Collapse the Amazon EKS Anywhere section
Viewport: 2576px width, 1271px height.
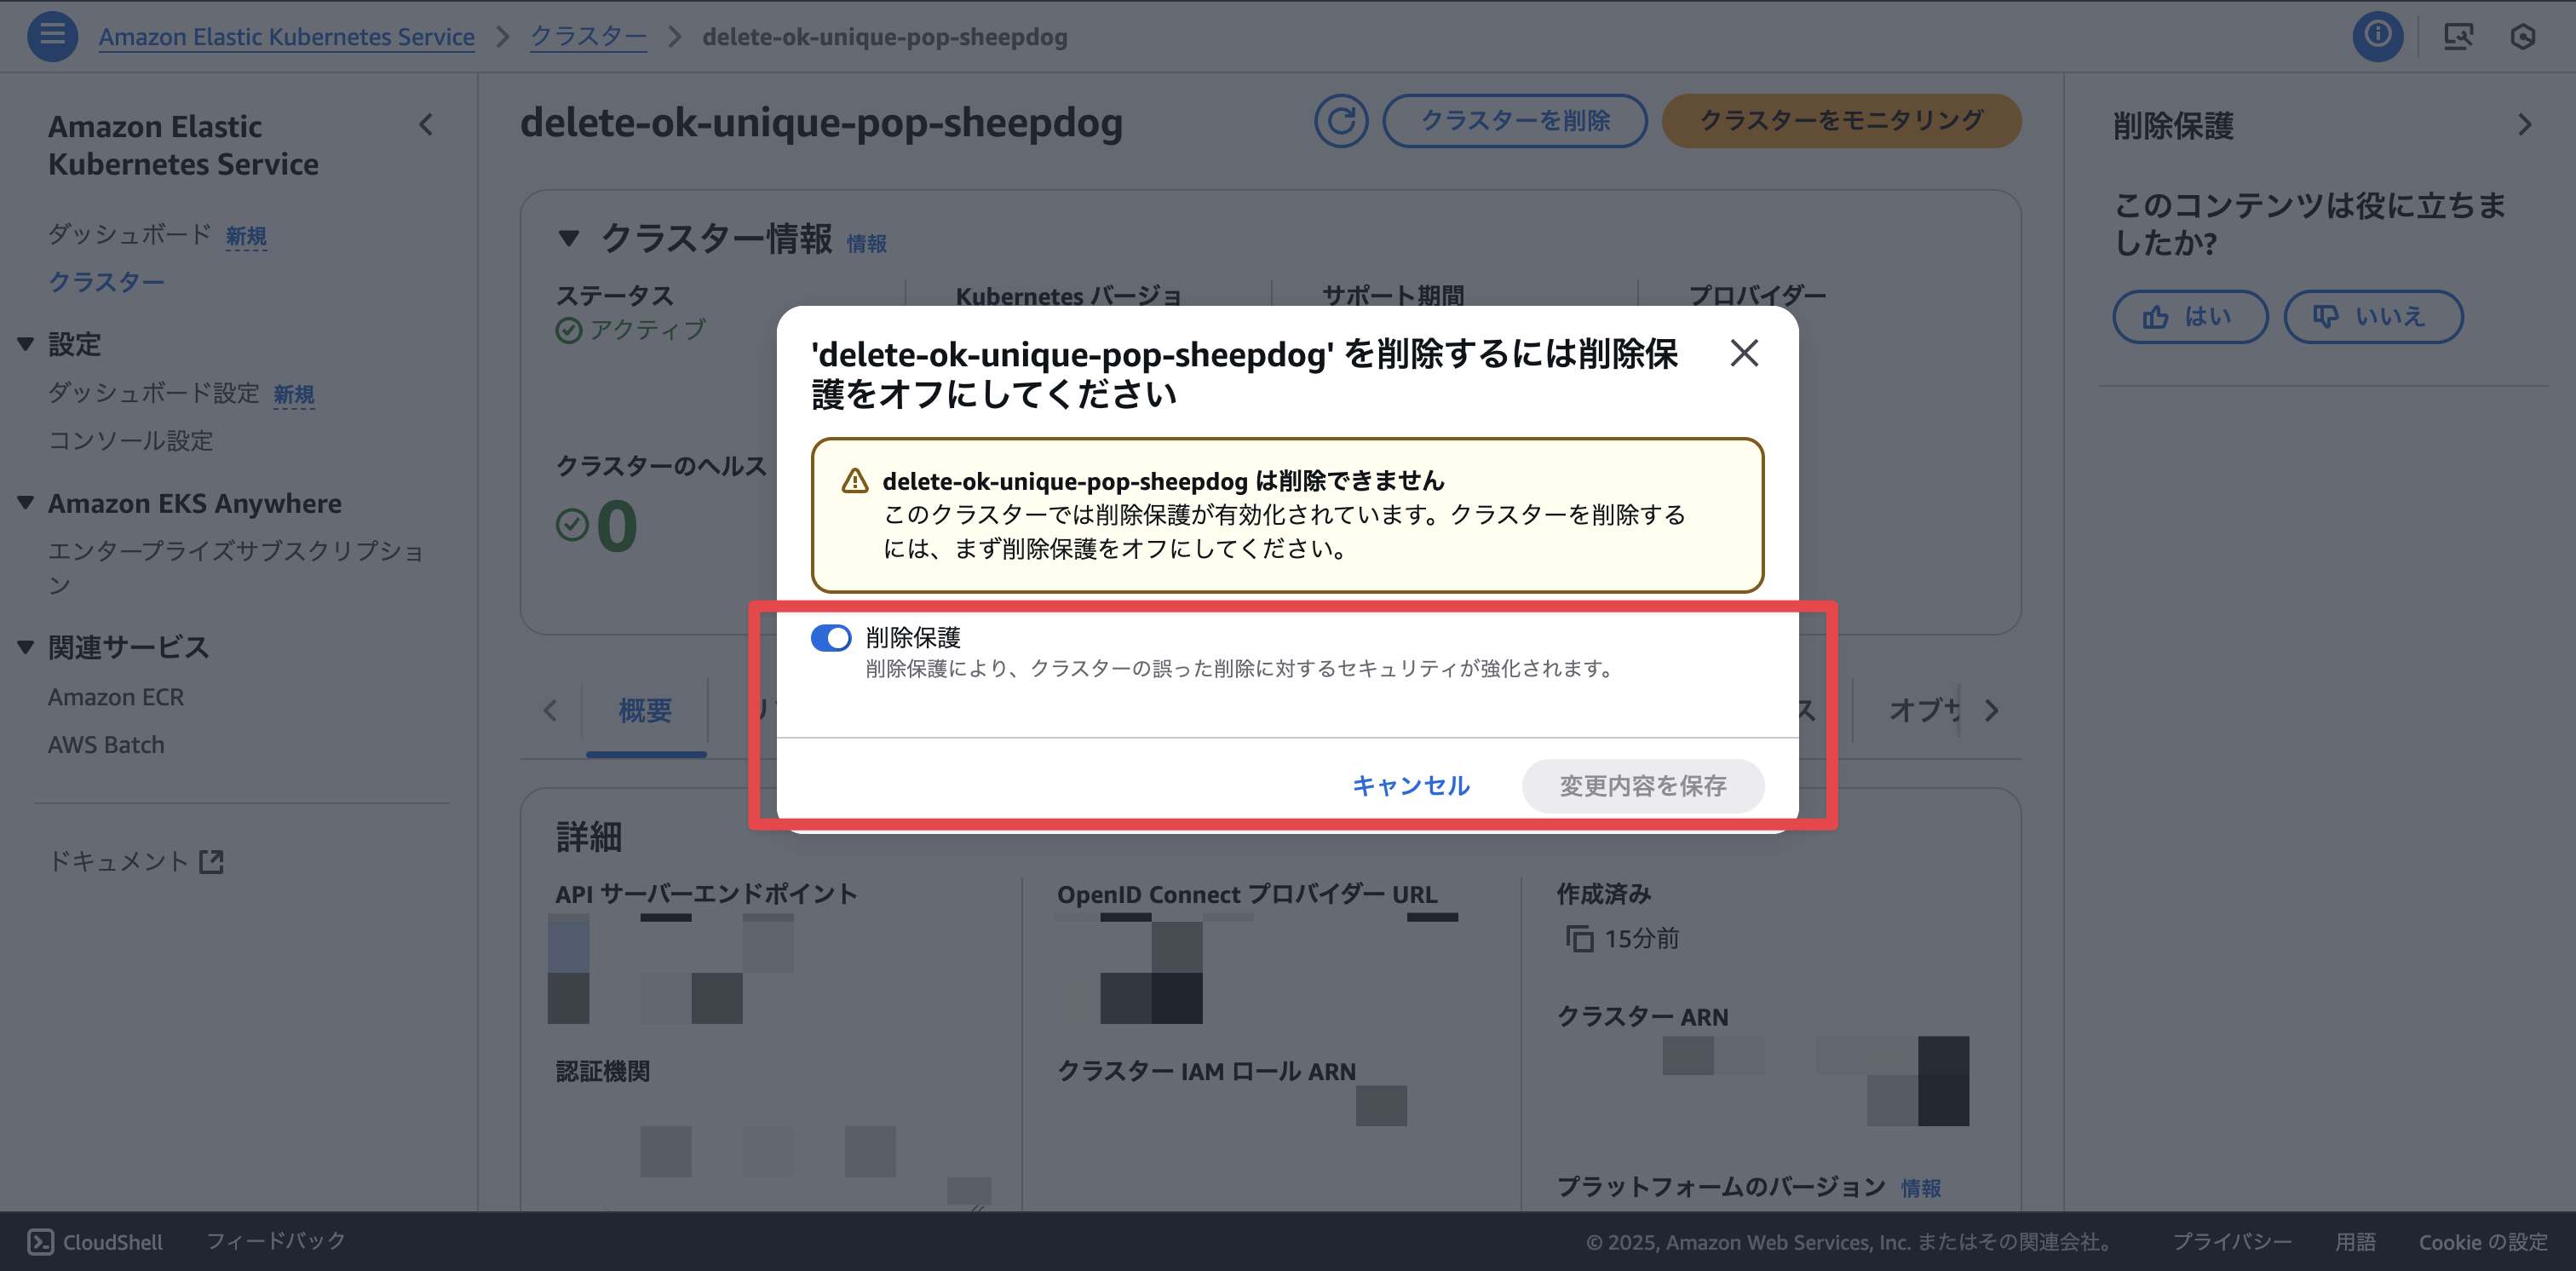pyautogui.click(x=26, y=503)
